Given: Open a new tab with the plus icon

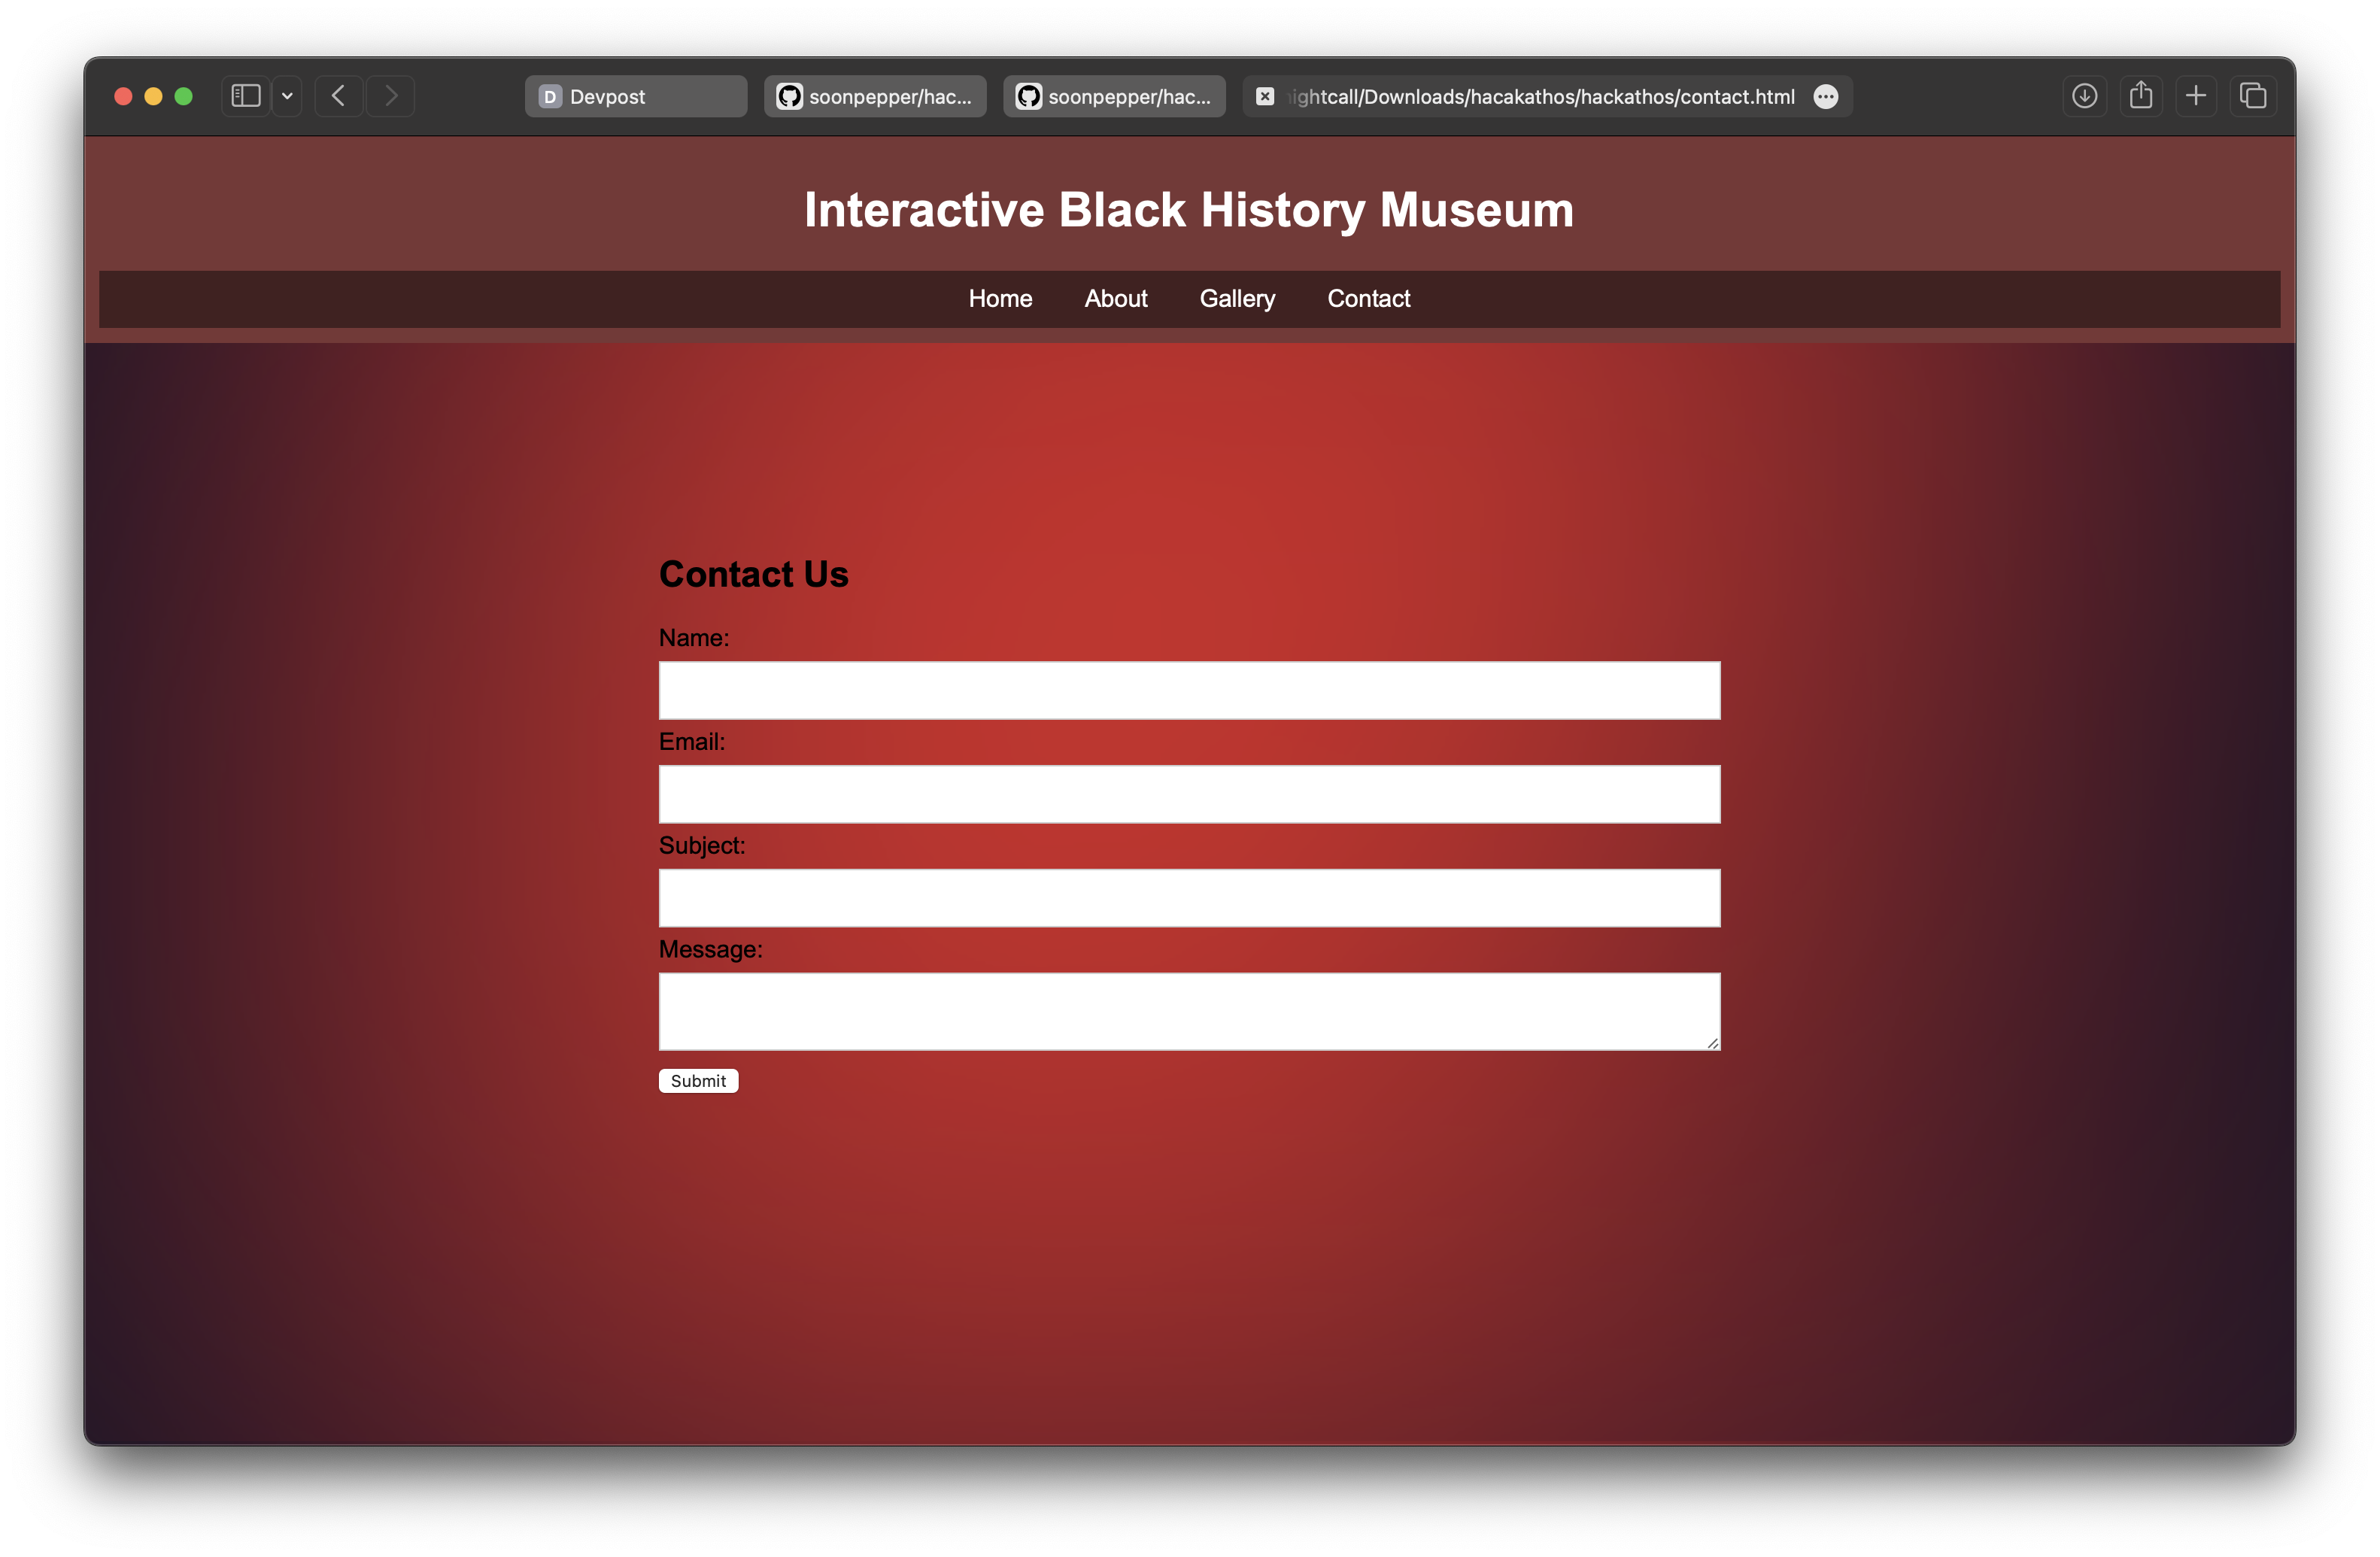Looking at the screenshot, I should point(2196,95).
